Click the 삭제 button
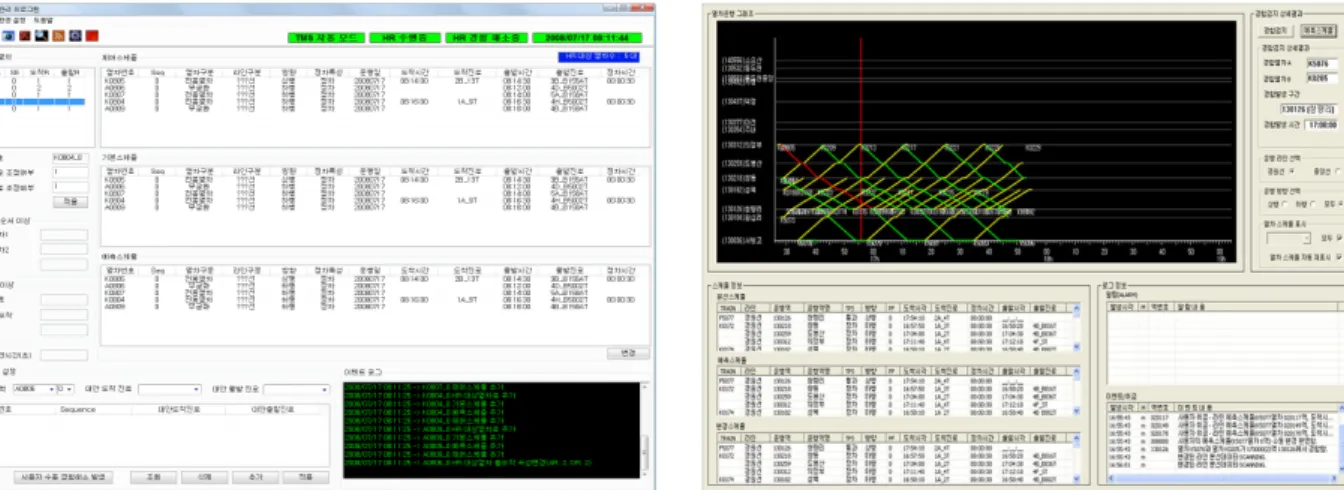The width and height of the screenshot is (1344, 490). pos(204,476)
